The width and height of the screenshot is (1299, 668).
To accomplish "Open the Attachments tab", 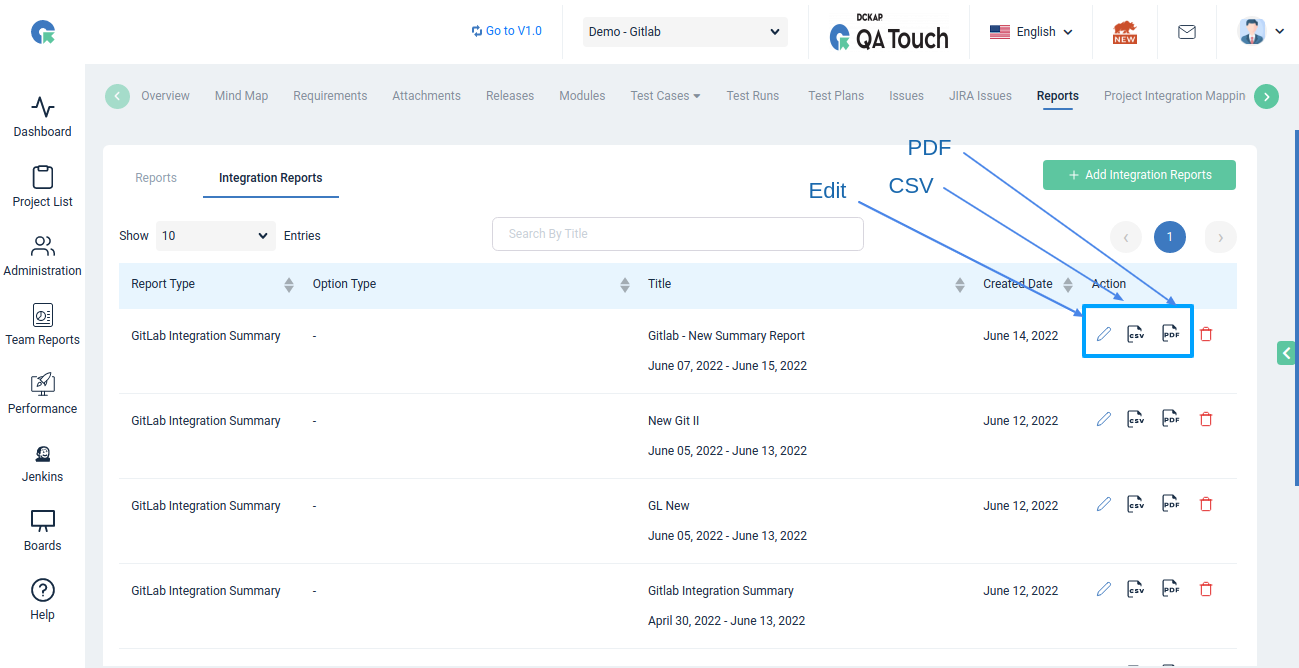I will 426,96.
